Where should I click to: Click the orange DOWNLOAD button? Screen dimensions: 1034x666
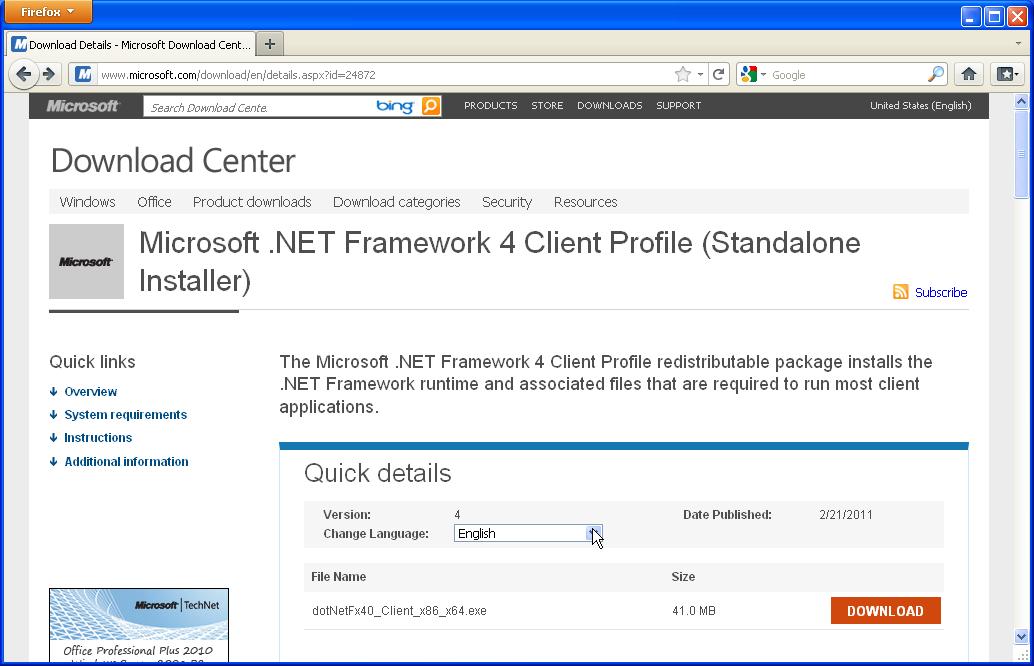[884, 610]
